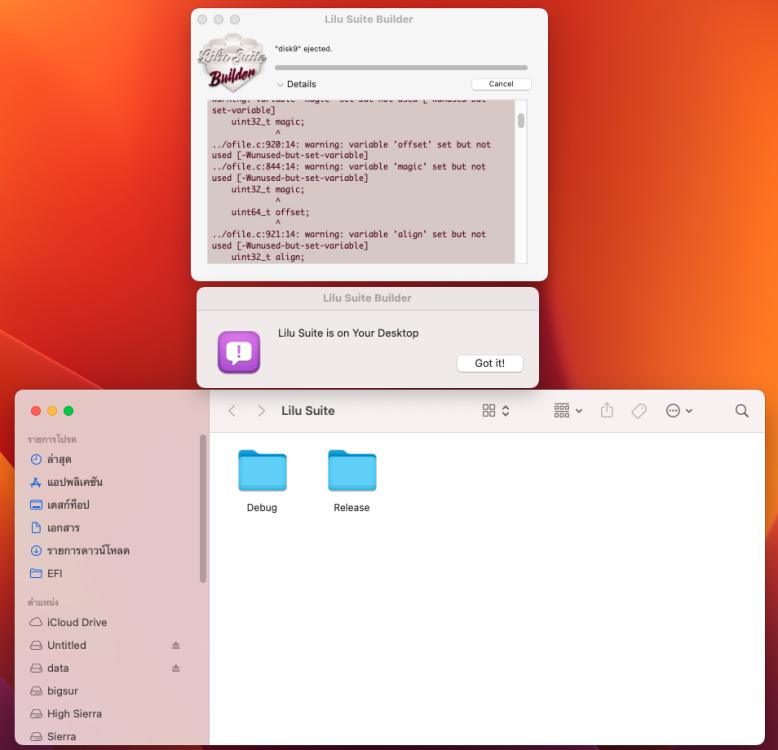Click the '"disk9" ejected.' status text
Viewport: 778px width, 750px height.
click(304, 49)
